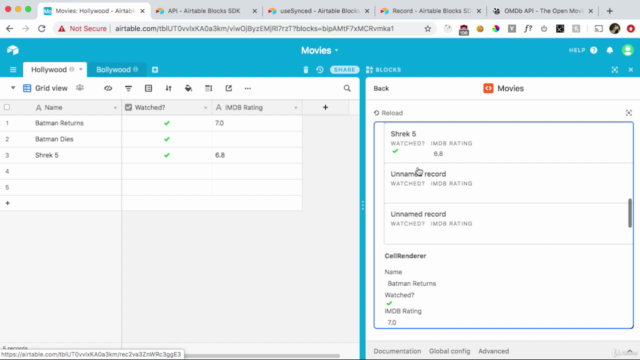Open Hollywood table tab dropdown arrow
640x360 pixels.
pyautogui.click(x=80, y=69)
